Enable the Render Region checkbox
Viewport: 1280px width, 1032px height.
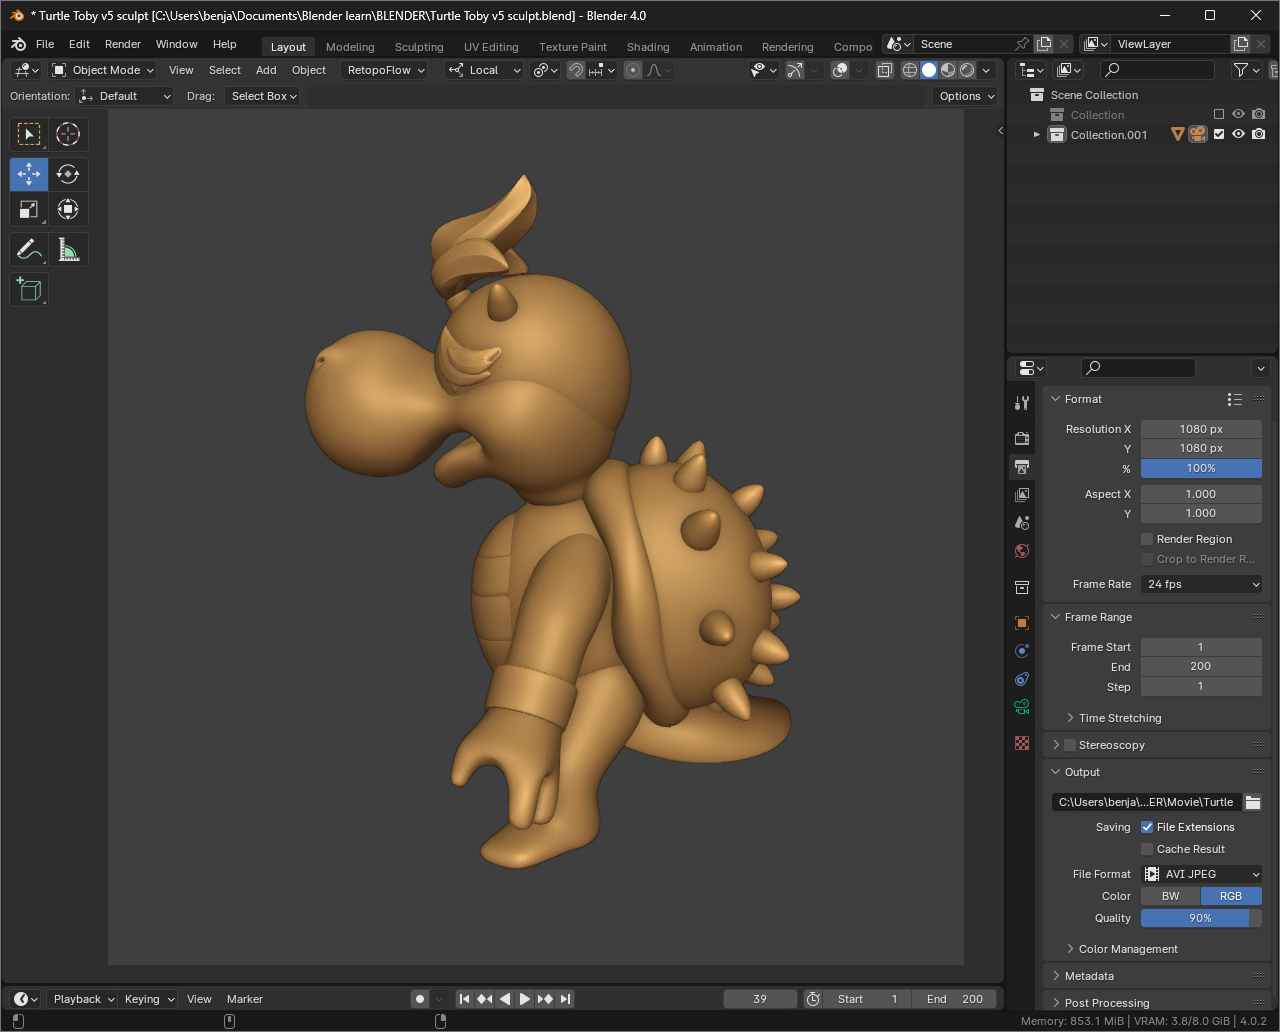tap(1147, 539)
